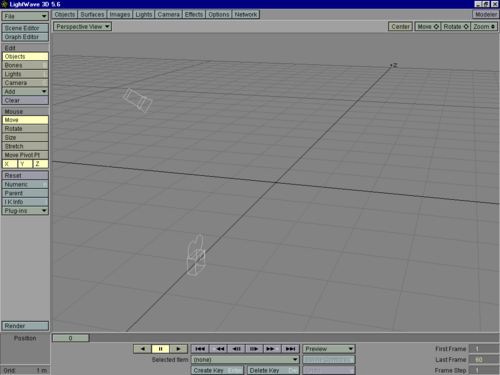Activate the Move mouse mode
Screen dimensions: 500x375
pyautogui.click(x=25, y=120)
